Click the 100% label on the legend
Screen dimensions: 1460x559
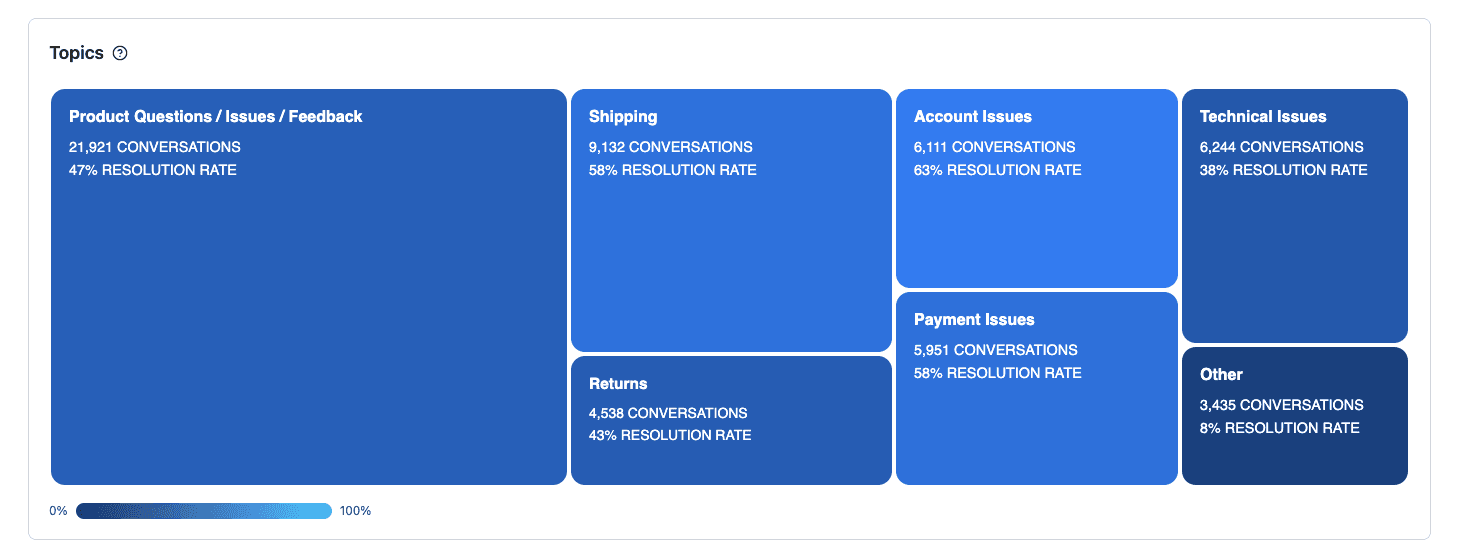(x=355, y=511)
